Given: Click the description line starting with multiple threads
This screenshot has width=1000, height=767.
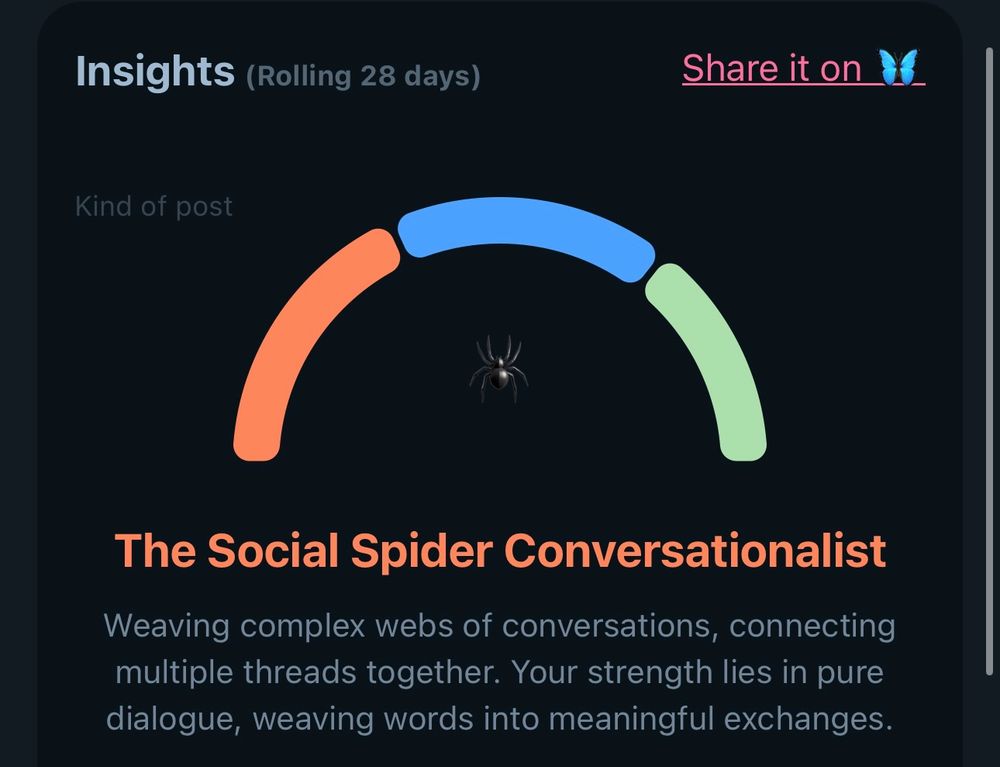Looking at the screenshot, I should click(498, 672).
